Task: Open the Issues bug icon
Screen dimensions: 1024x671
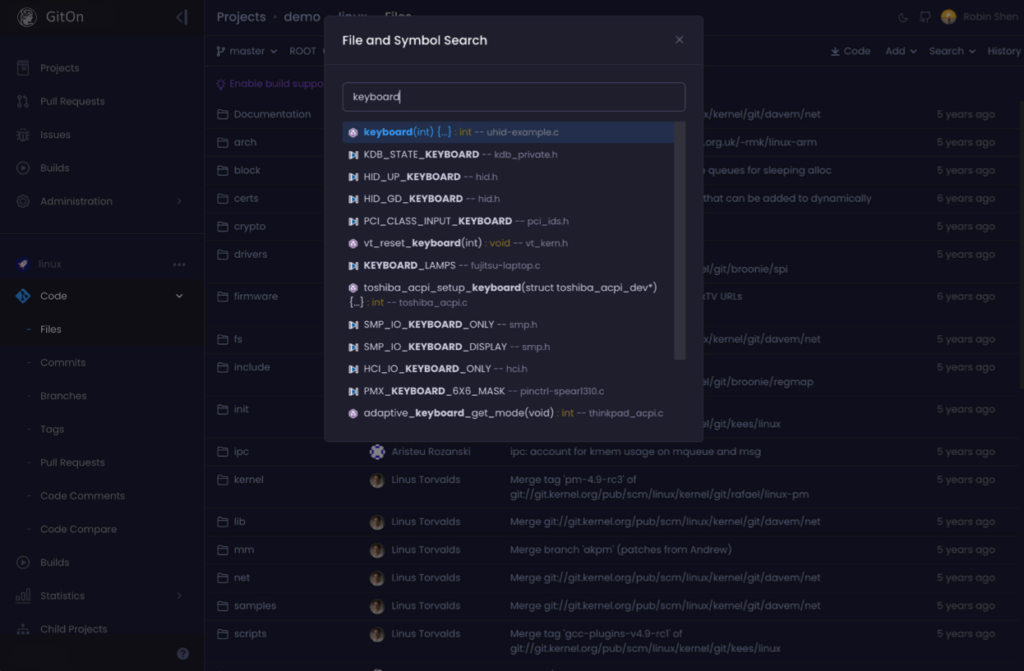Action: (x=23, y=135)
